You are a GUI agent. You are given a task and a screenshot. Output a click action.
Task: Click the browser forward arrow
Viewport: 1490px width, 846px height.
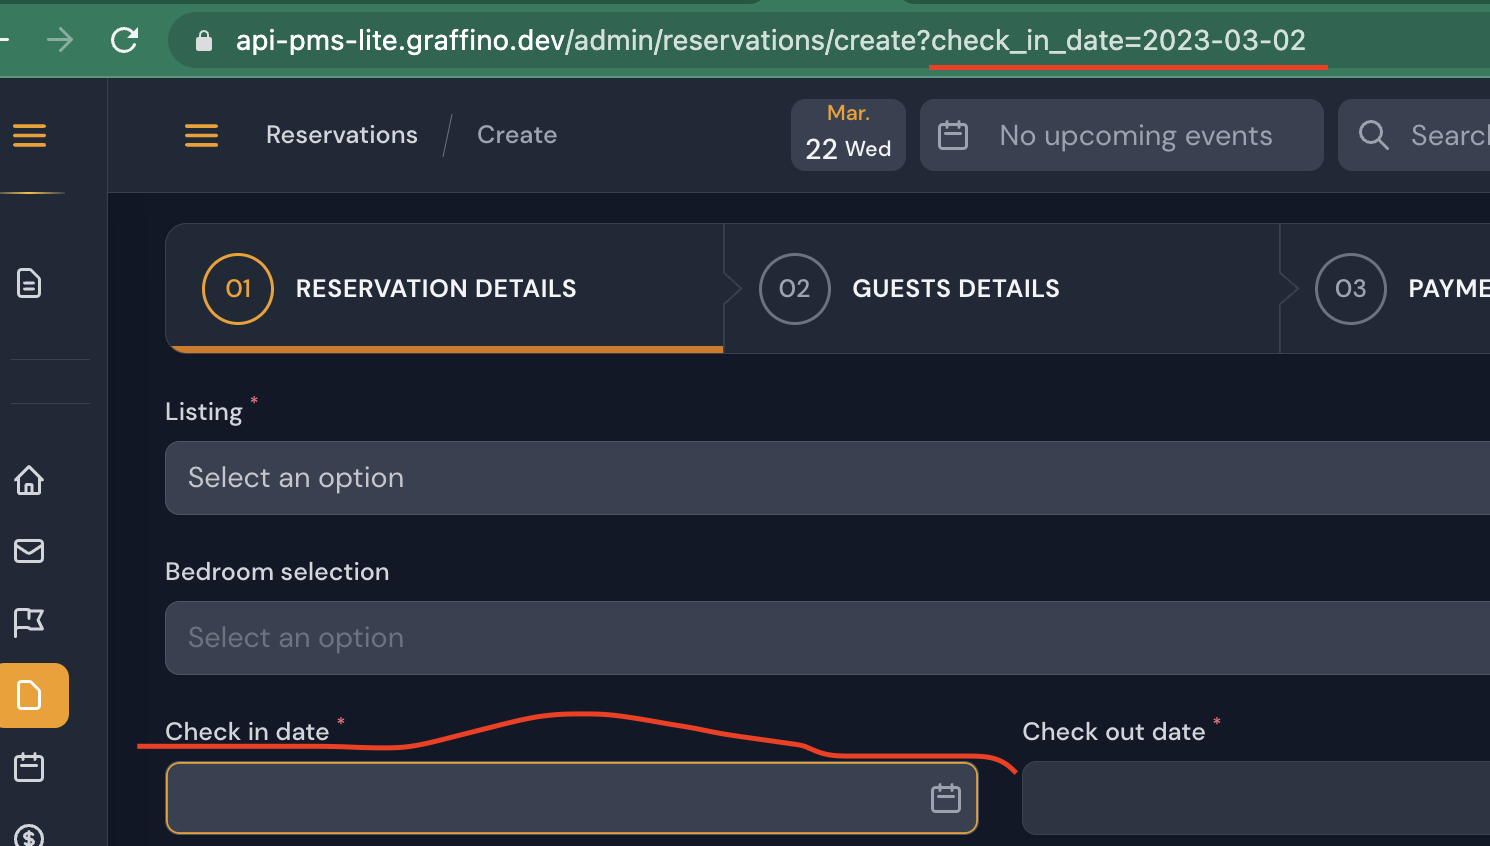tap(60, 40)
